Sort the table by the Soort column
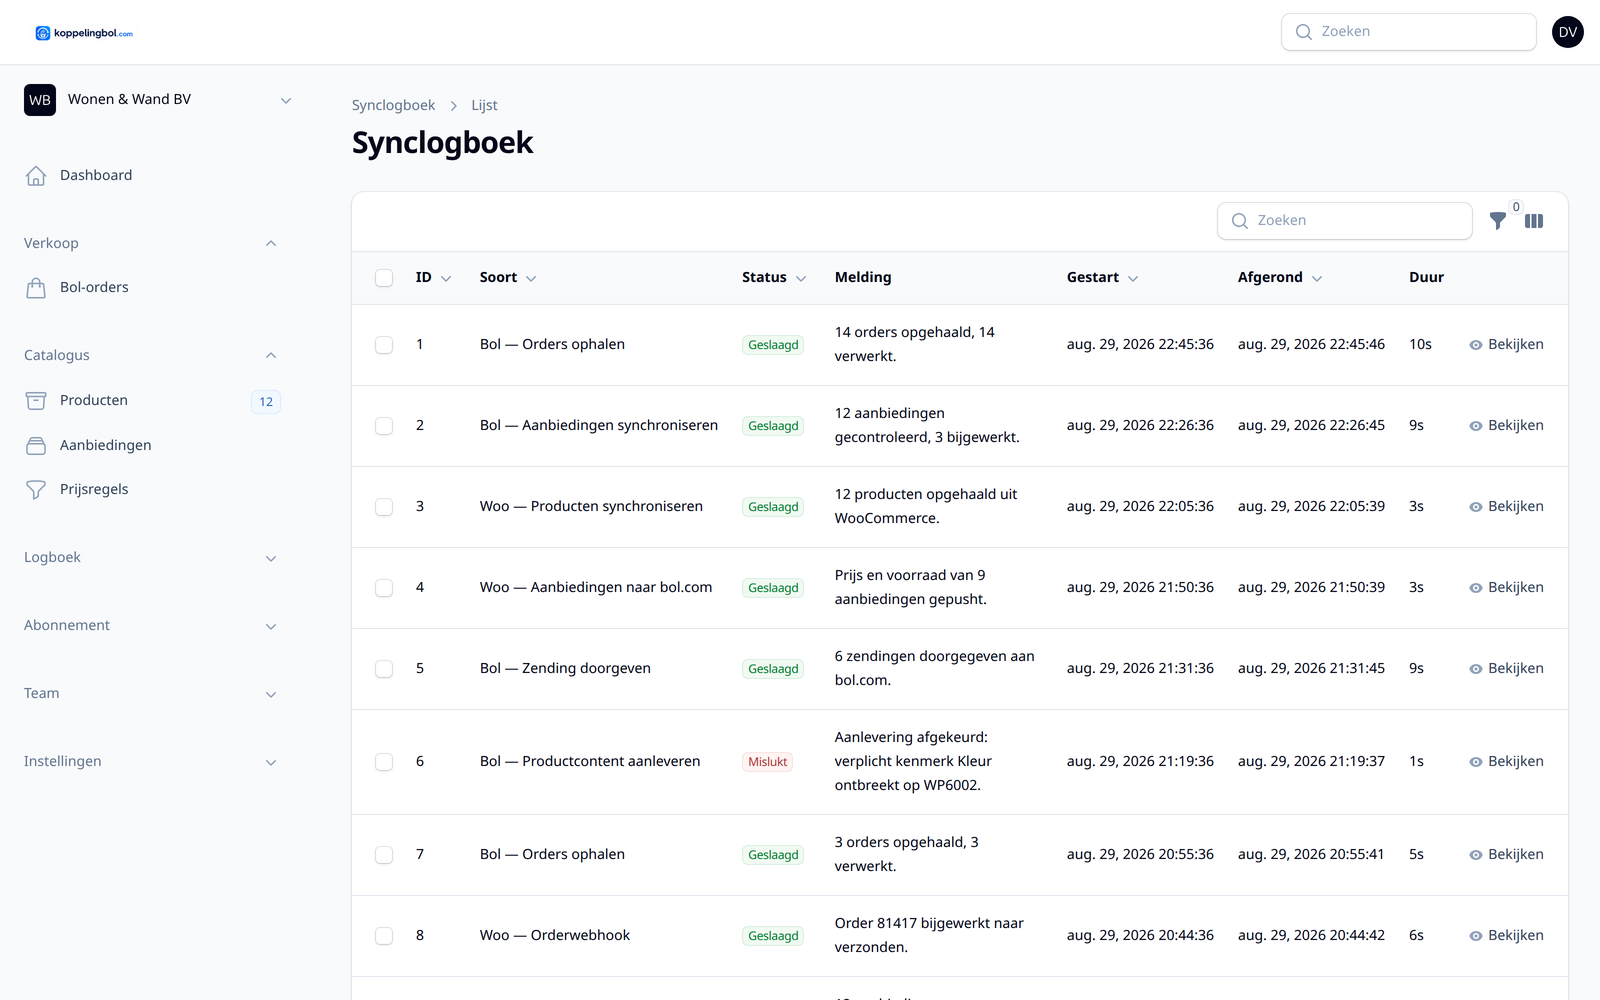Viewport: 1600px width, 1000px height. coord(508,278)
